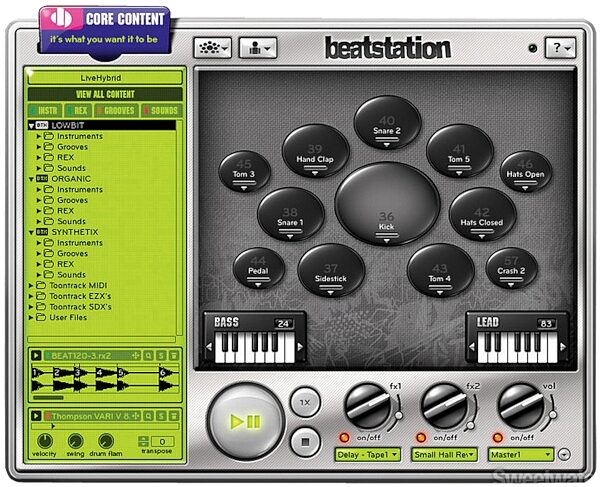Open the Delay - Tape1 effect dropdown

pyautogui.click(x=367, y=454)
